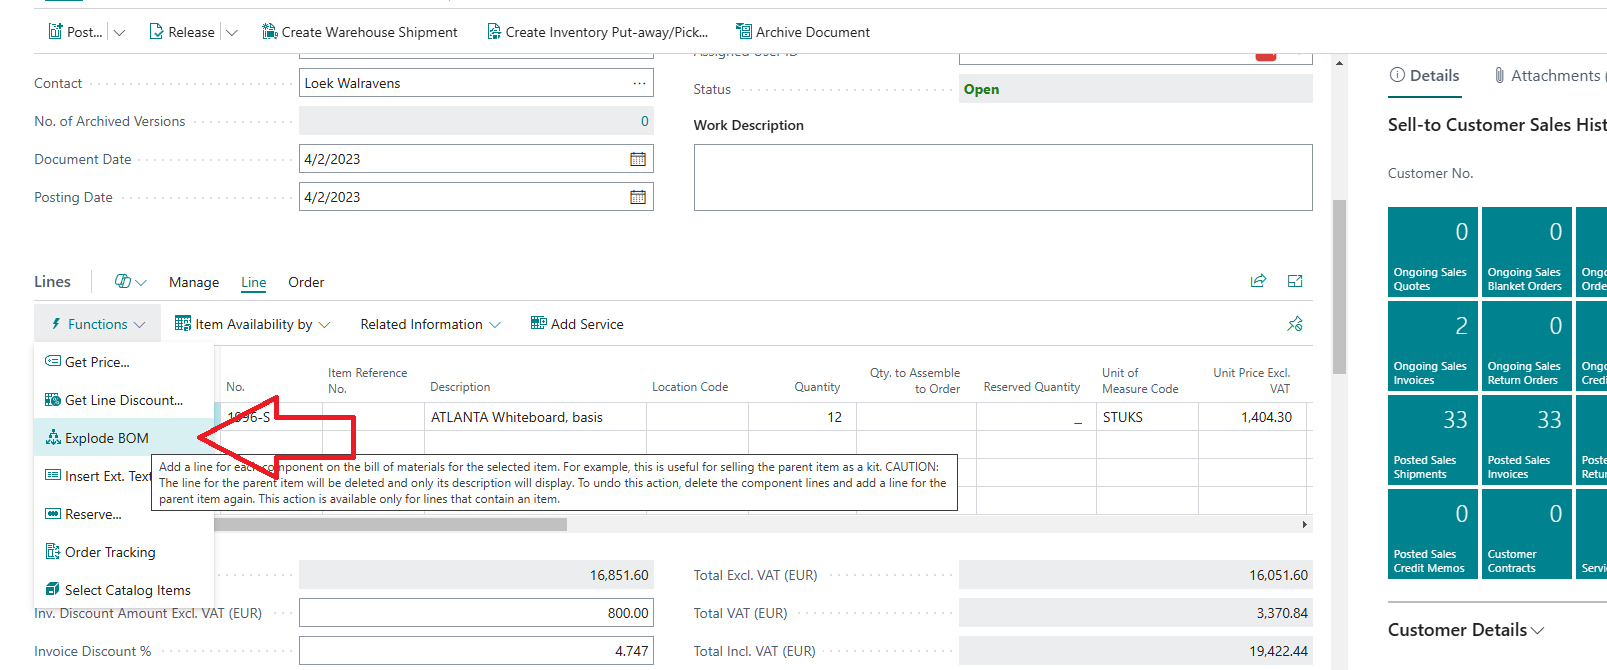Open Order Tracking from Functions menu

(124, 552)
